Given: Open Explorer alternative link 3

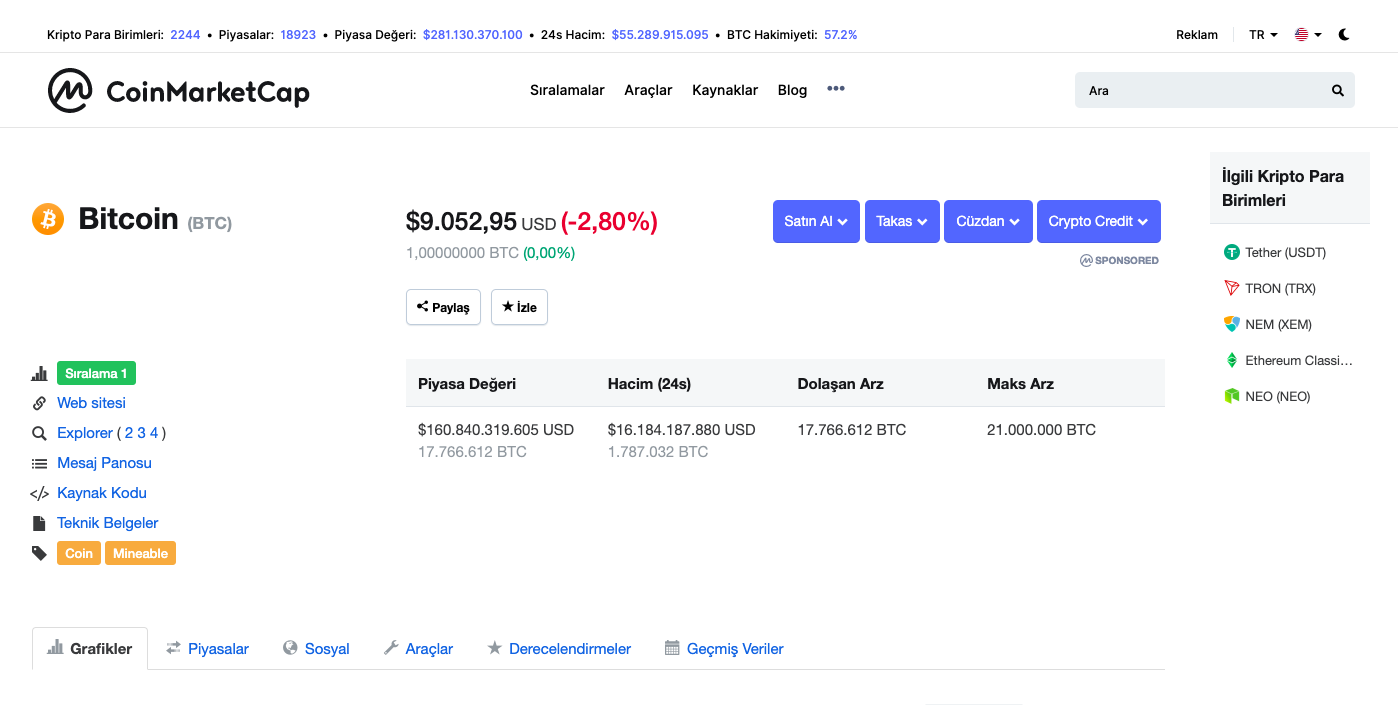Looking at the screenshot, I should [142, 433].
